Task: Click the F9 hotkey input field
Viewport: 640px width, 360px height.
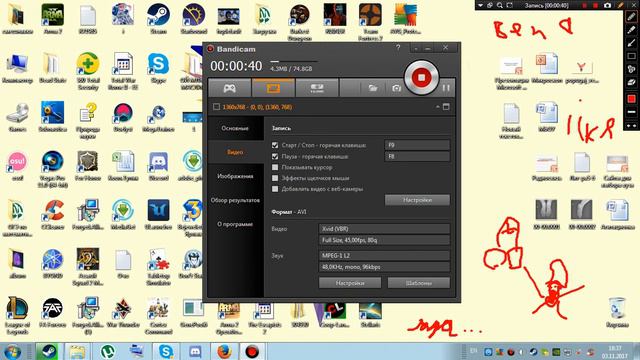Action: click(417, 145)
